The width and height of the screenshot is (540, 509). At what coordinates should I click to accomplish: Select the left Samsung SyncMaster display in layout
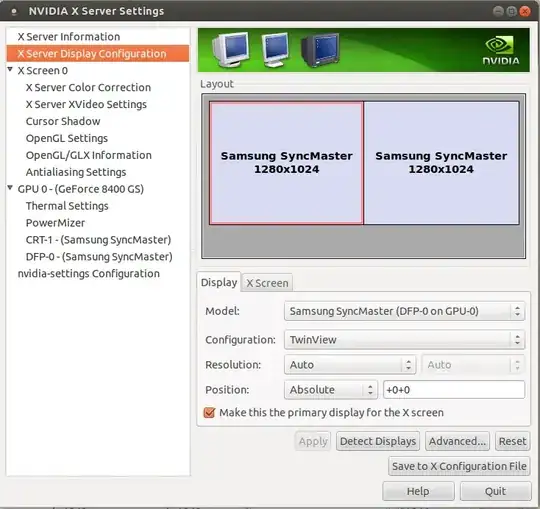[286, 163]
